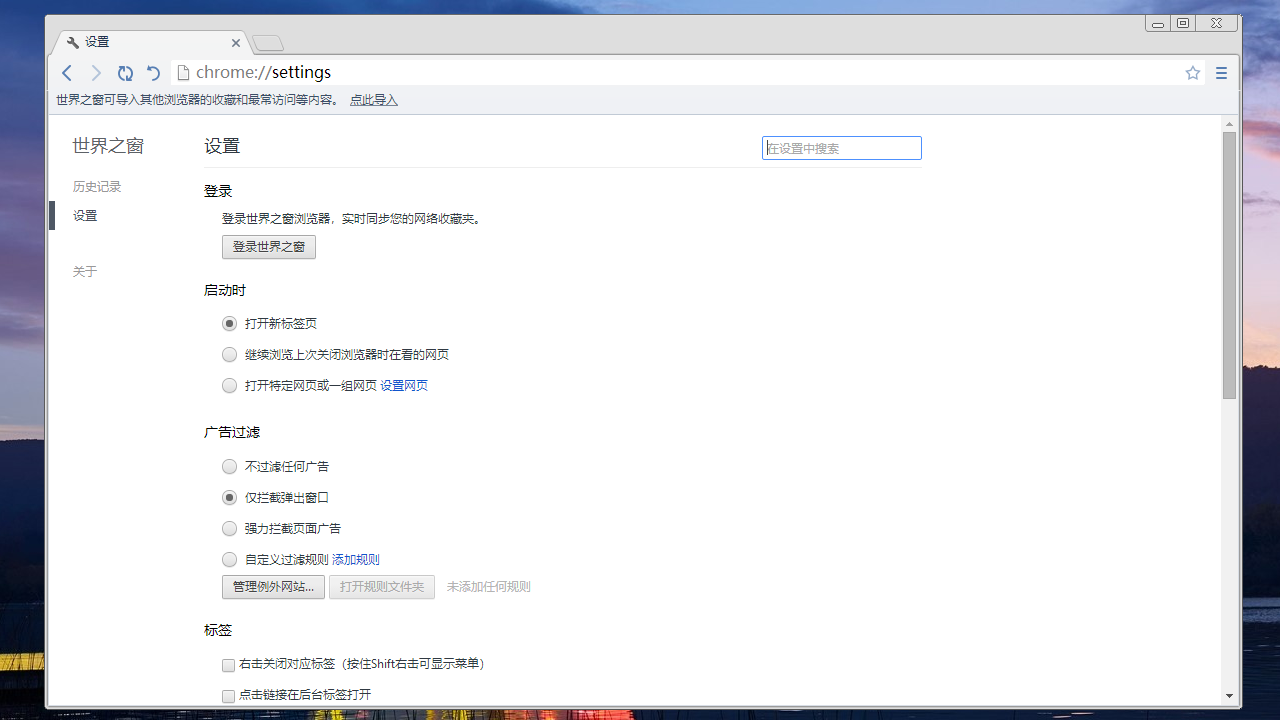Click the 在设置中搜索 search field
The image size is (1280, 720).
point(841,148)
